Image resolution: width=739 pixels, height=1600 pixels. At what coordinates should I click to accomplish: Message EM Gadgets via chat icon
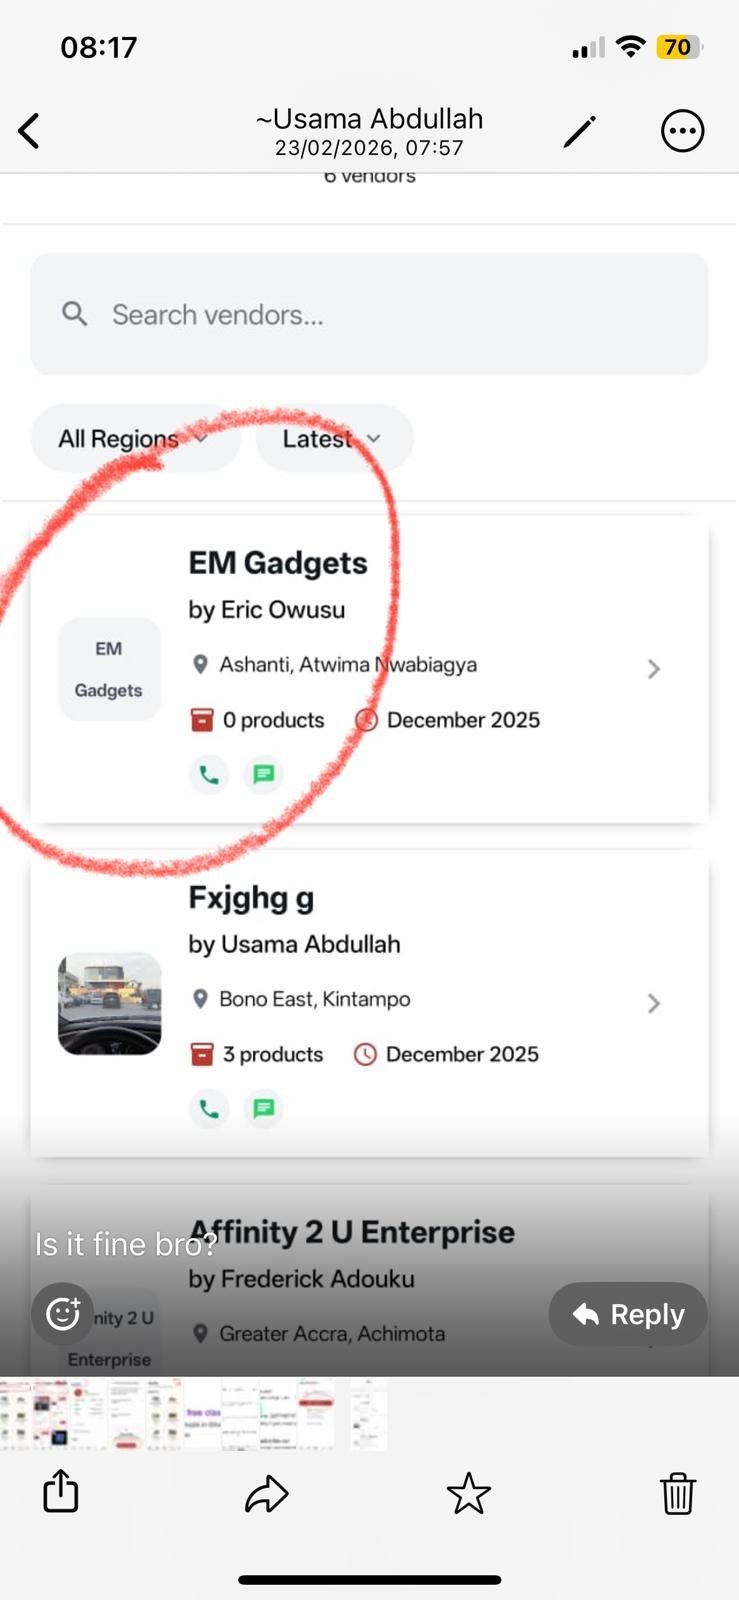264,774
